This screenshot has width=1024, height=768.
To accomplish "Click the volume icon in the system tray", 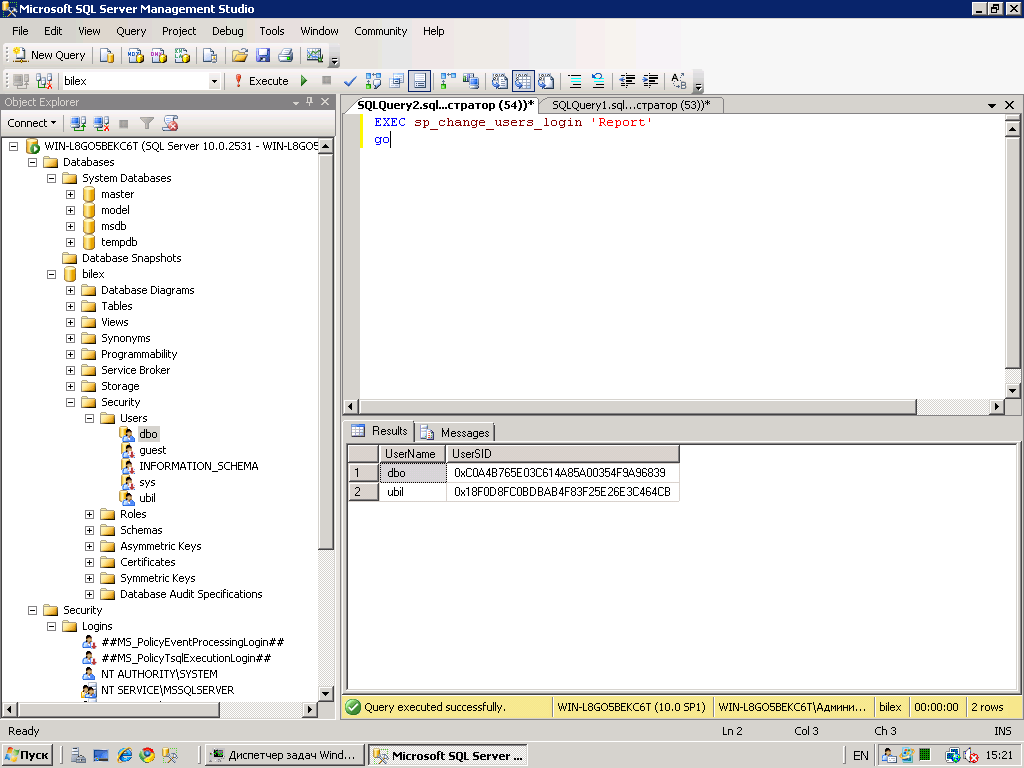I will 971,756.
